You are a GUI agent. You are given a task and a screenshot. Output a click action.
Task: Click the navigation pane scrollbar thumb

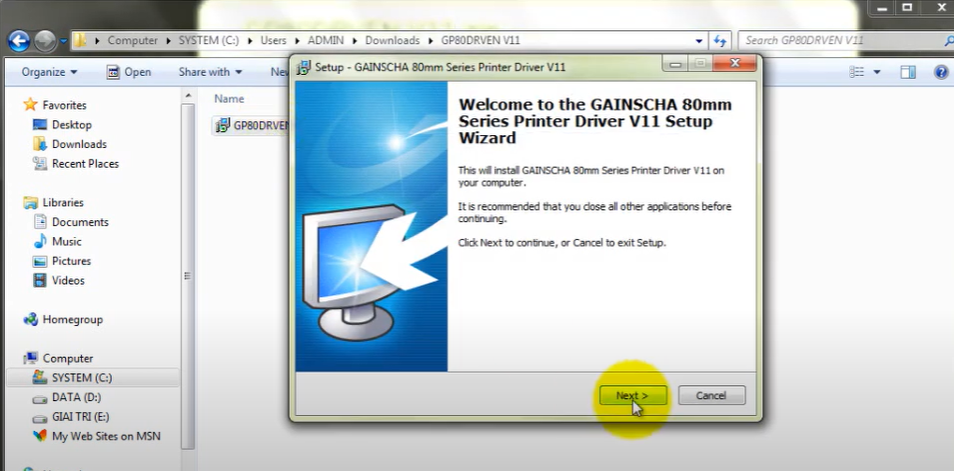188,276
